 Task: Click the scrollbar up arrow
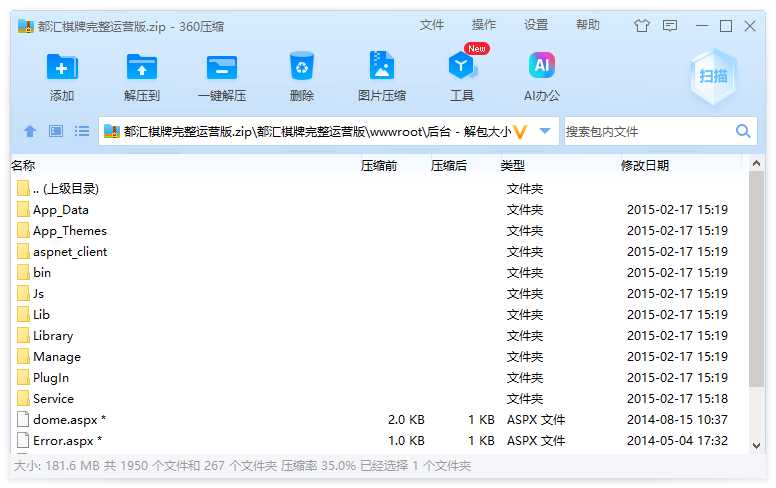pos(756,163)
